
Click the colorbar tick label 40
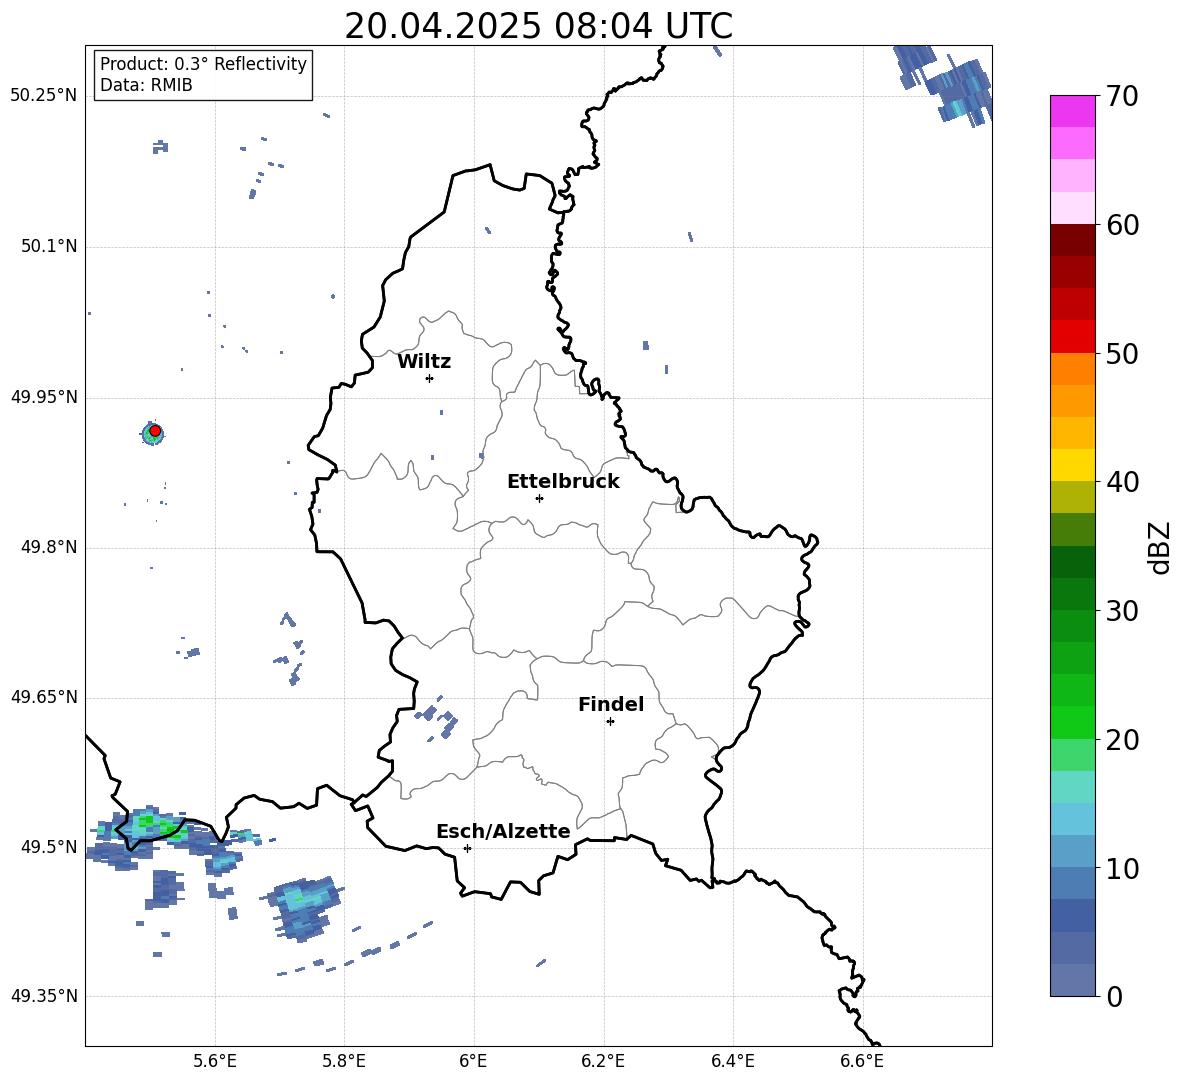pyautogui.click(x=1122, y=482)
